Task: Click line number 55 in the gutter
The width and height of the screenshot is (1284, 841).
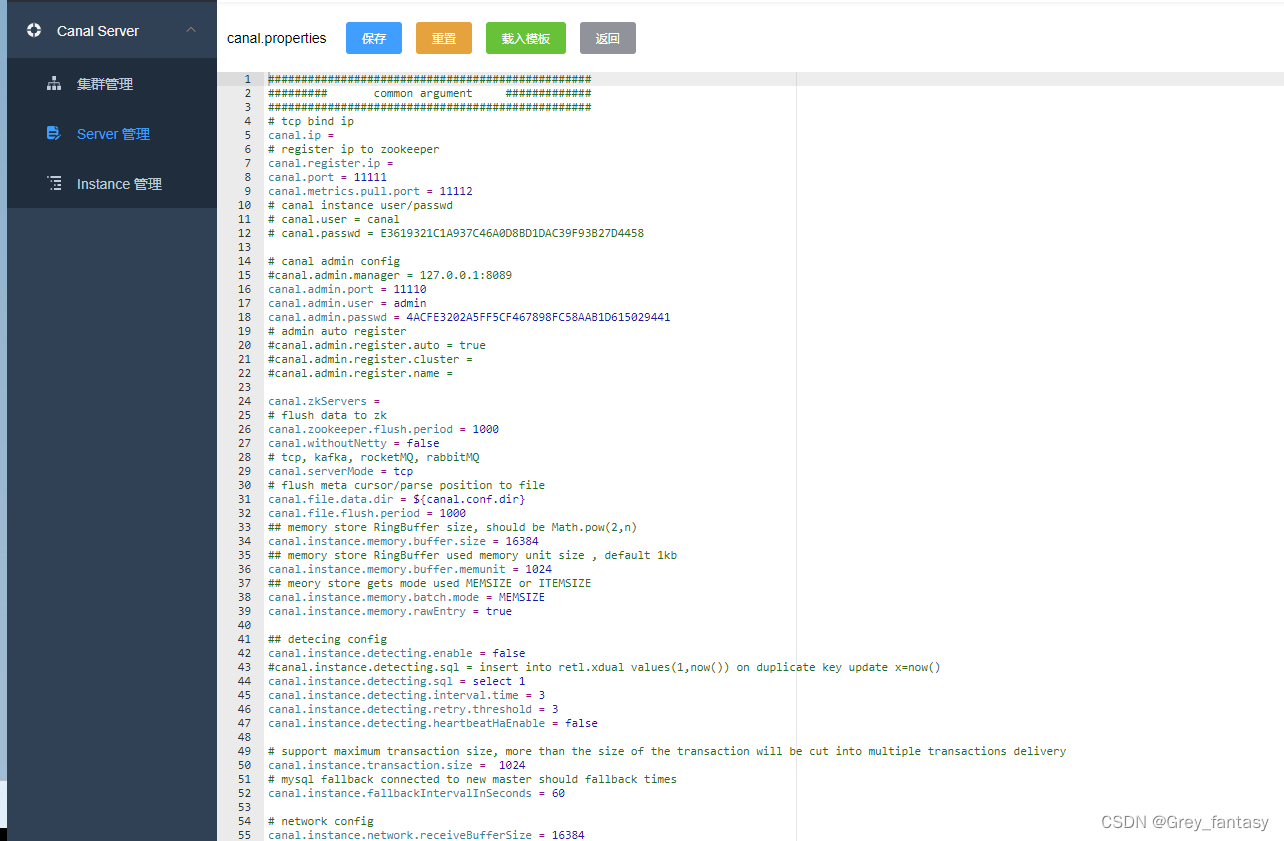Action: tap(245, 835)
